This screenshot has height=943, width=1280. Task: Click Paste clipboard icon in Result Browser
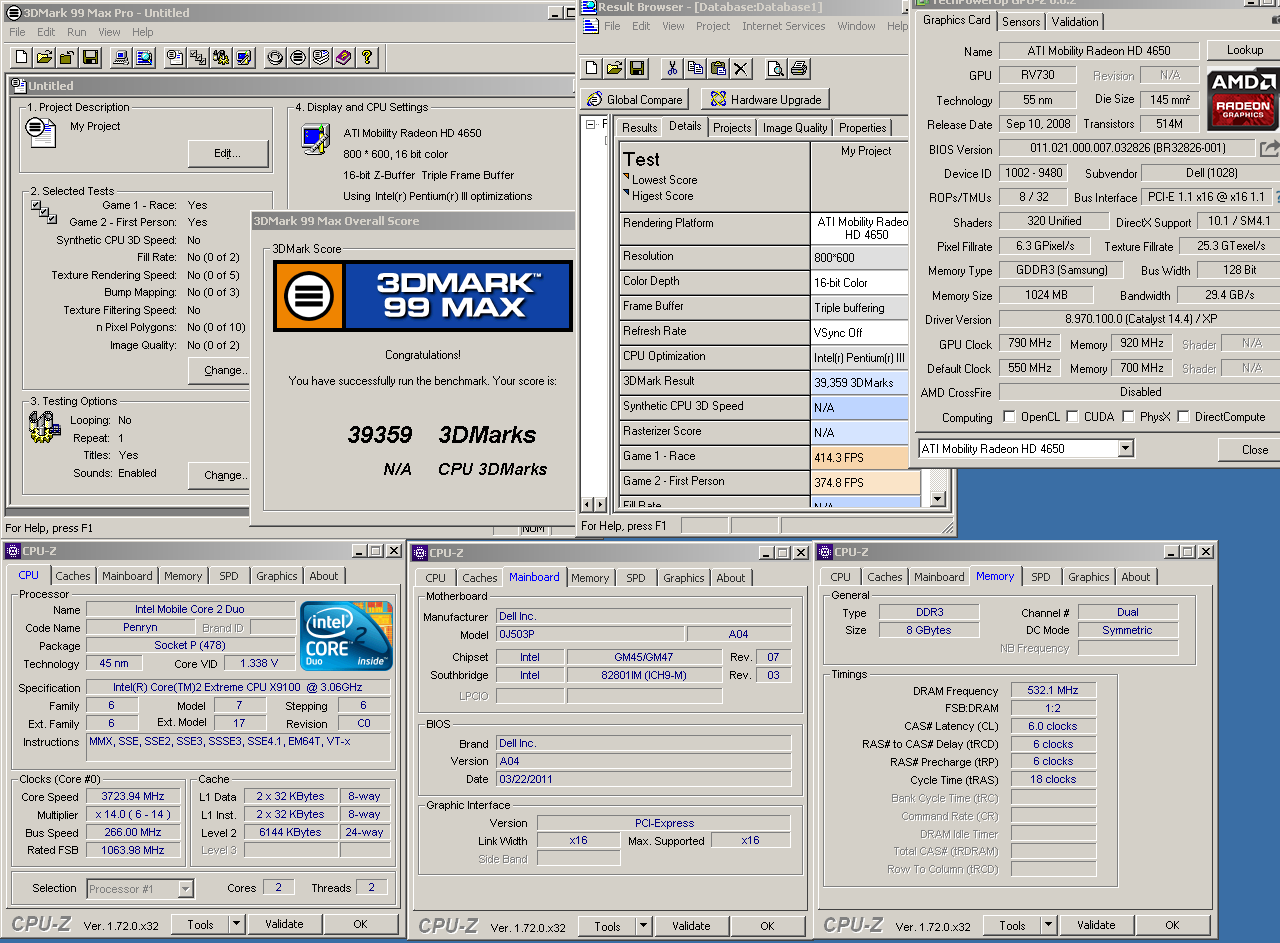[x=718, y=68]
